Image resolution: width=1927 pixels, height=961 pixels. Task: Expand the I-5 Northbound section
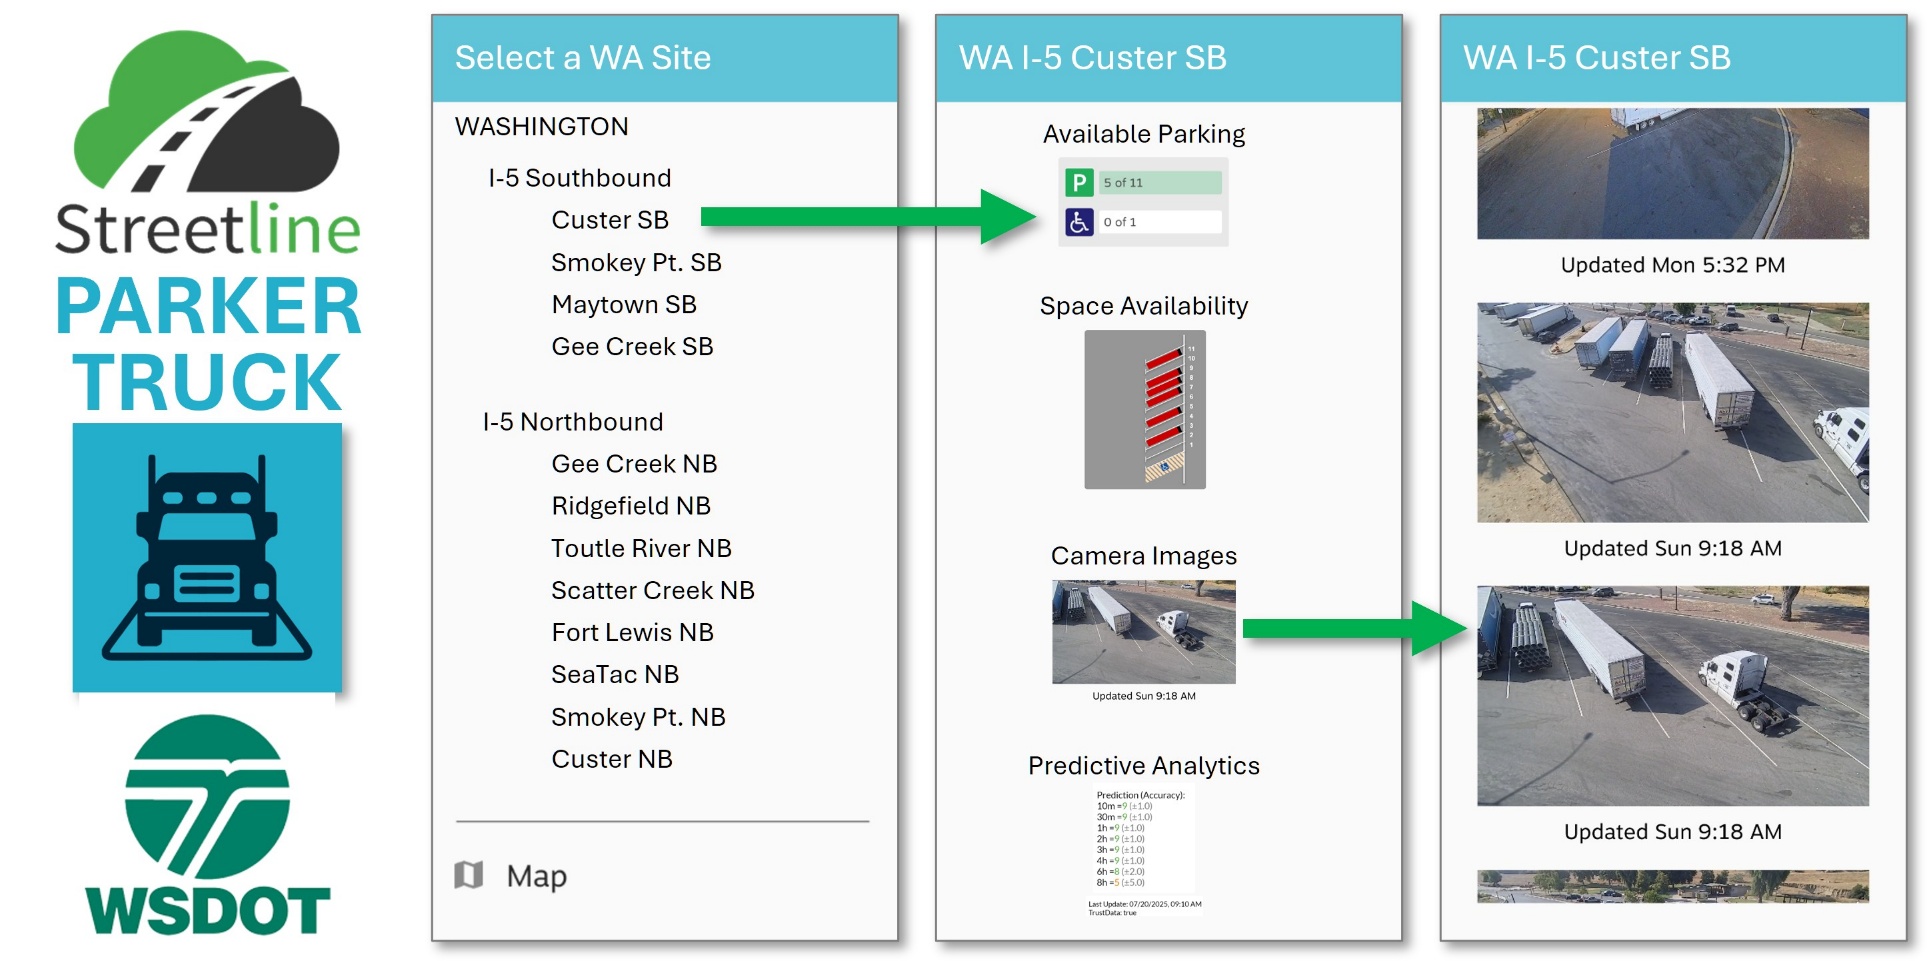pos(574,421)
